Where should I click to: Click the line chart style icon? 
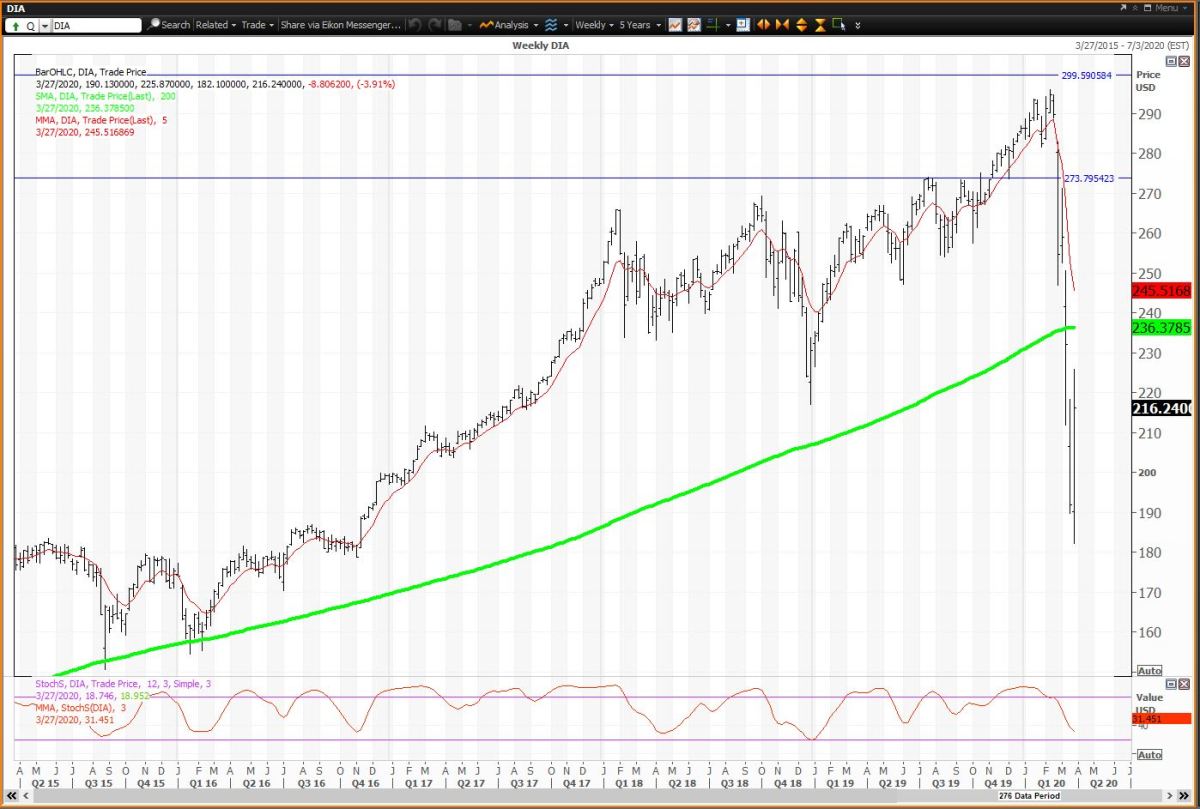pos(675,25)
